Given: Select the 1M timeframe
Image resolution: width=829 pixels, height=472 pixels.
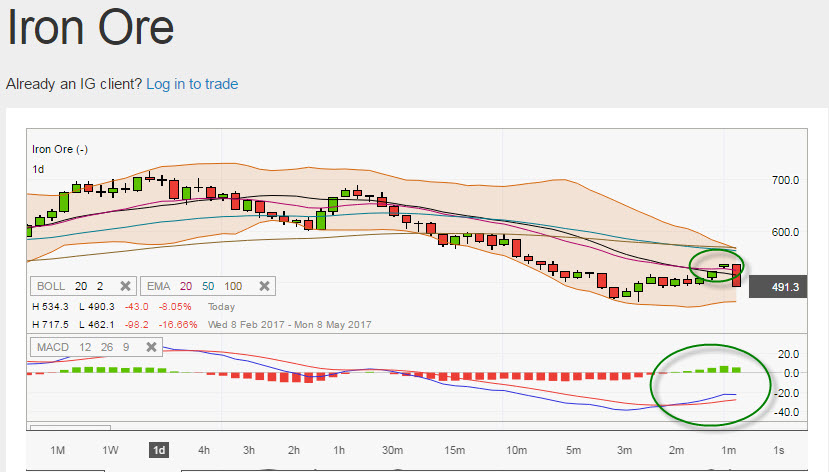Looking at the screenshot, I should [58, 450].
